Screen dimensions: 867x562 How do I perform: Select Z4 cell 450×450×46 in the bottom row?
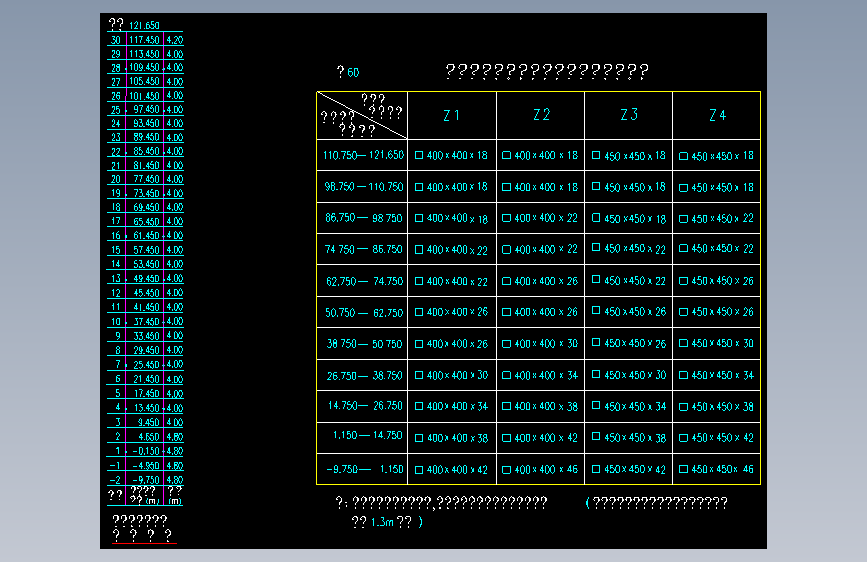click(x=716, y=469)
